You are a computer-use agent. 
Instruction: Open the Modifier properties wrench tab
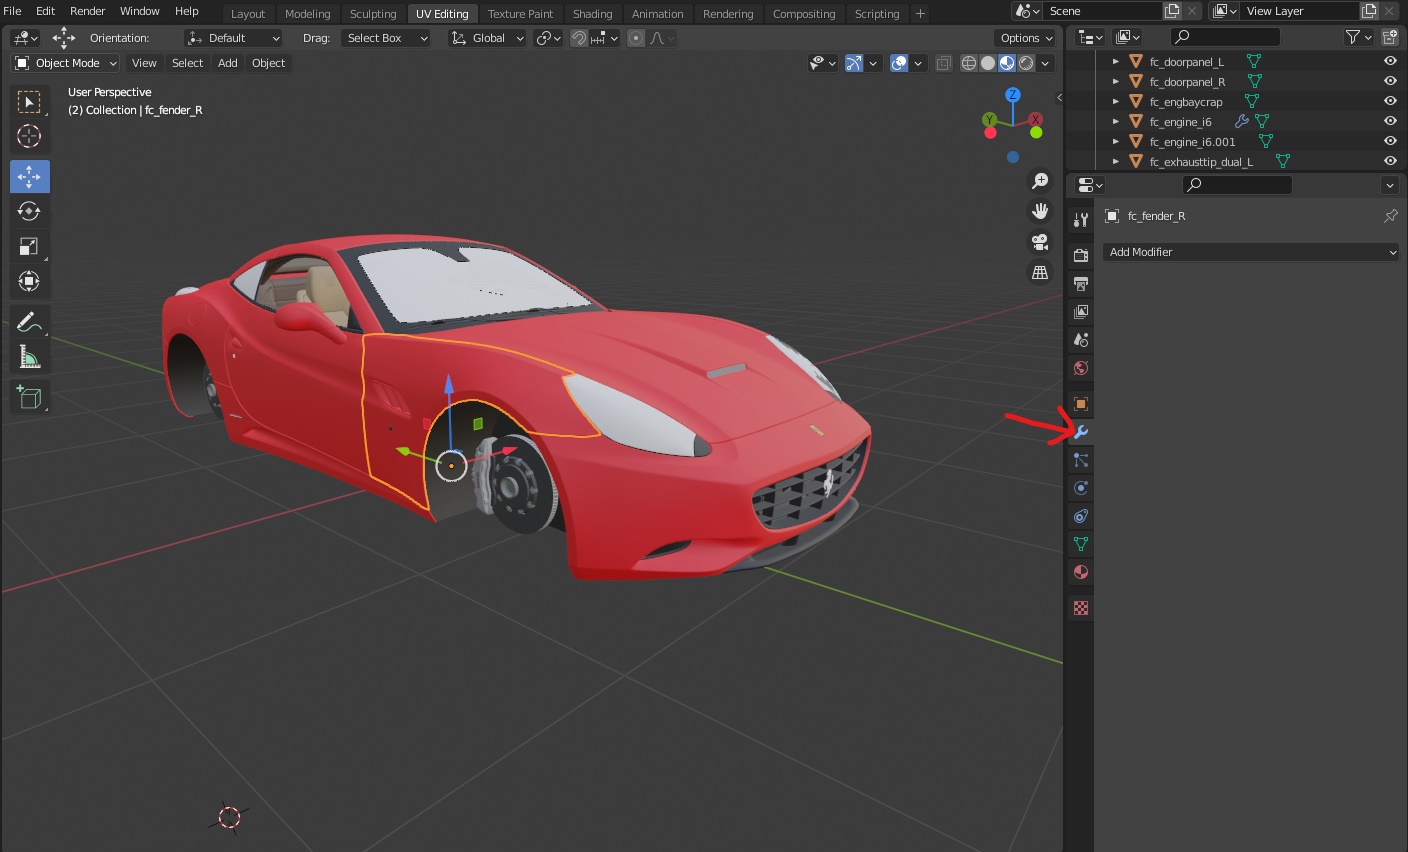point(1081,432)
